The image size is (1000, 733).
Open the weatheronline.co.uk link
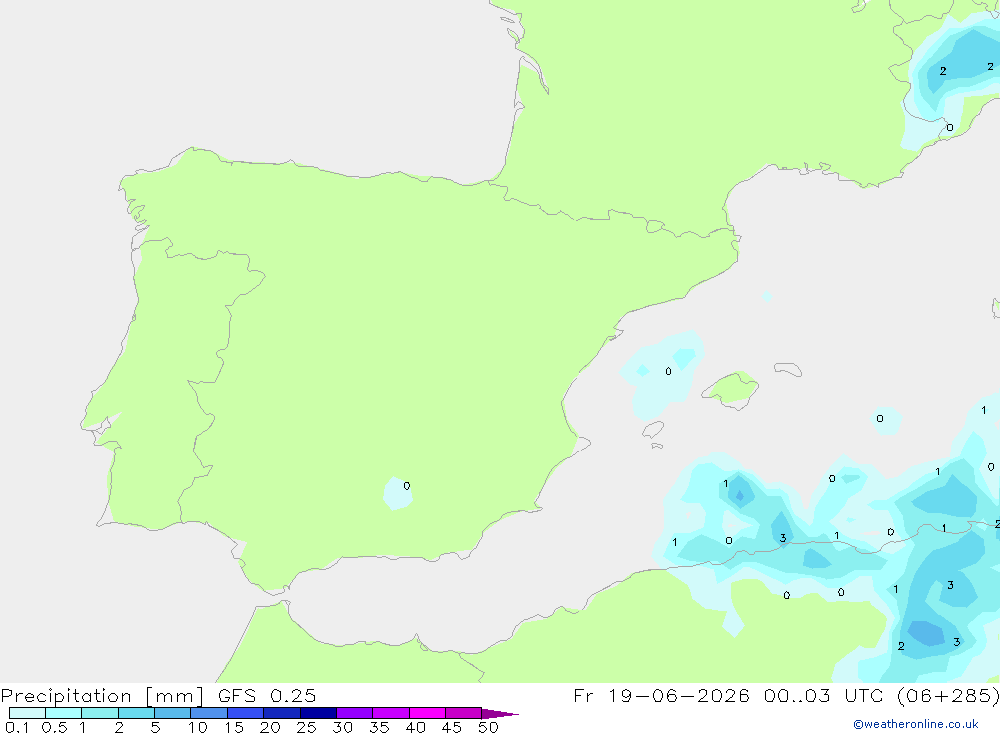pyautogui.click(x=916, y=724)
